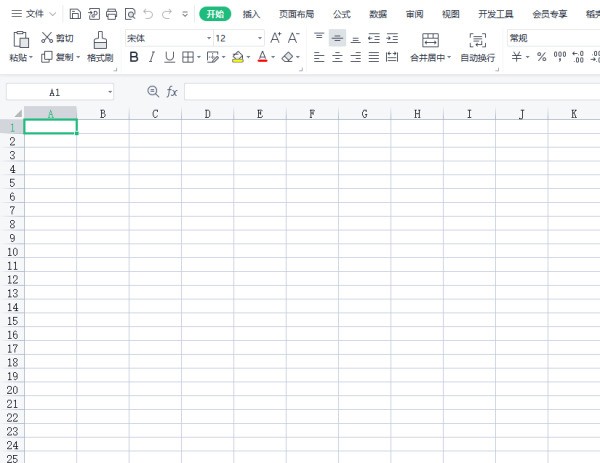Screen dimensions: 600x463
Task: Open the borders dropdown arrow
Action: (199, 57)
